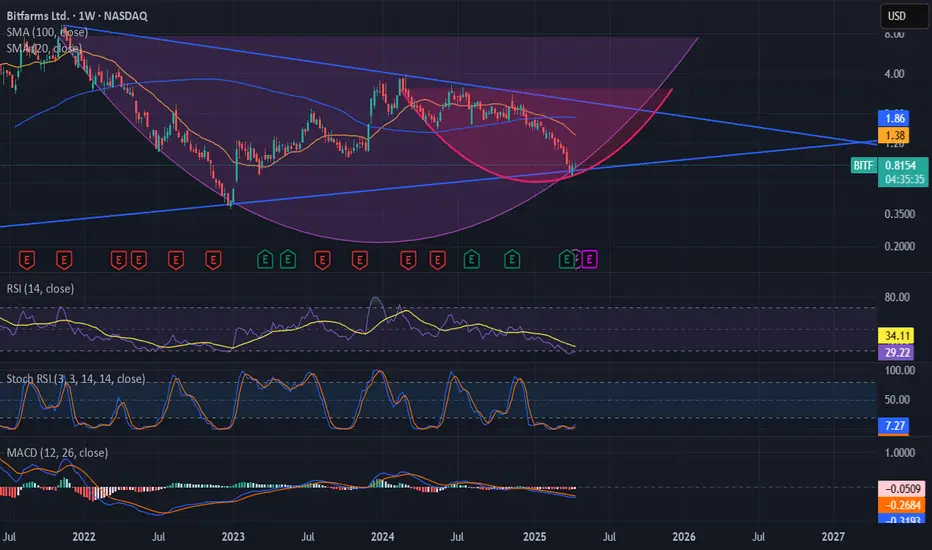Click the blue 1.86 SMA price label
The width and height of the screenshot is (932, 550).
893,118
